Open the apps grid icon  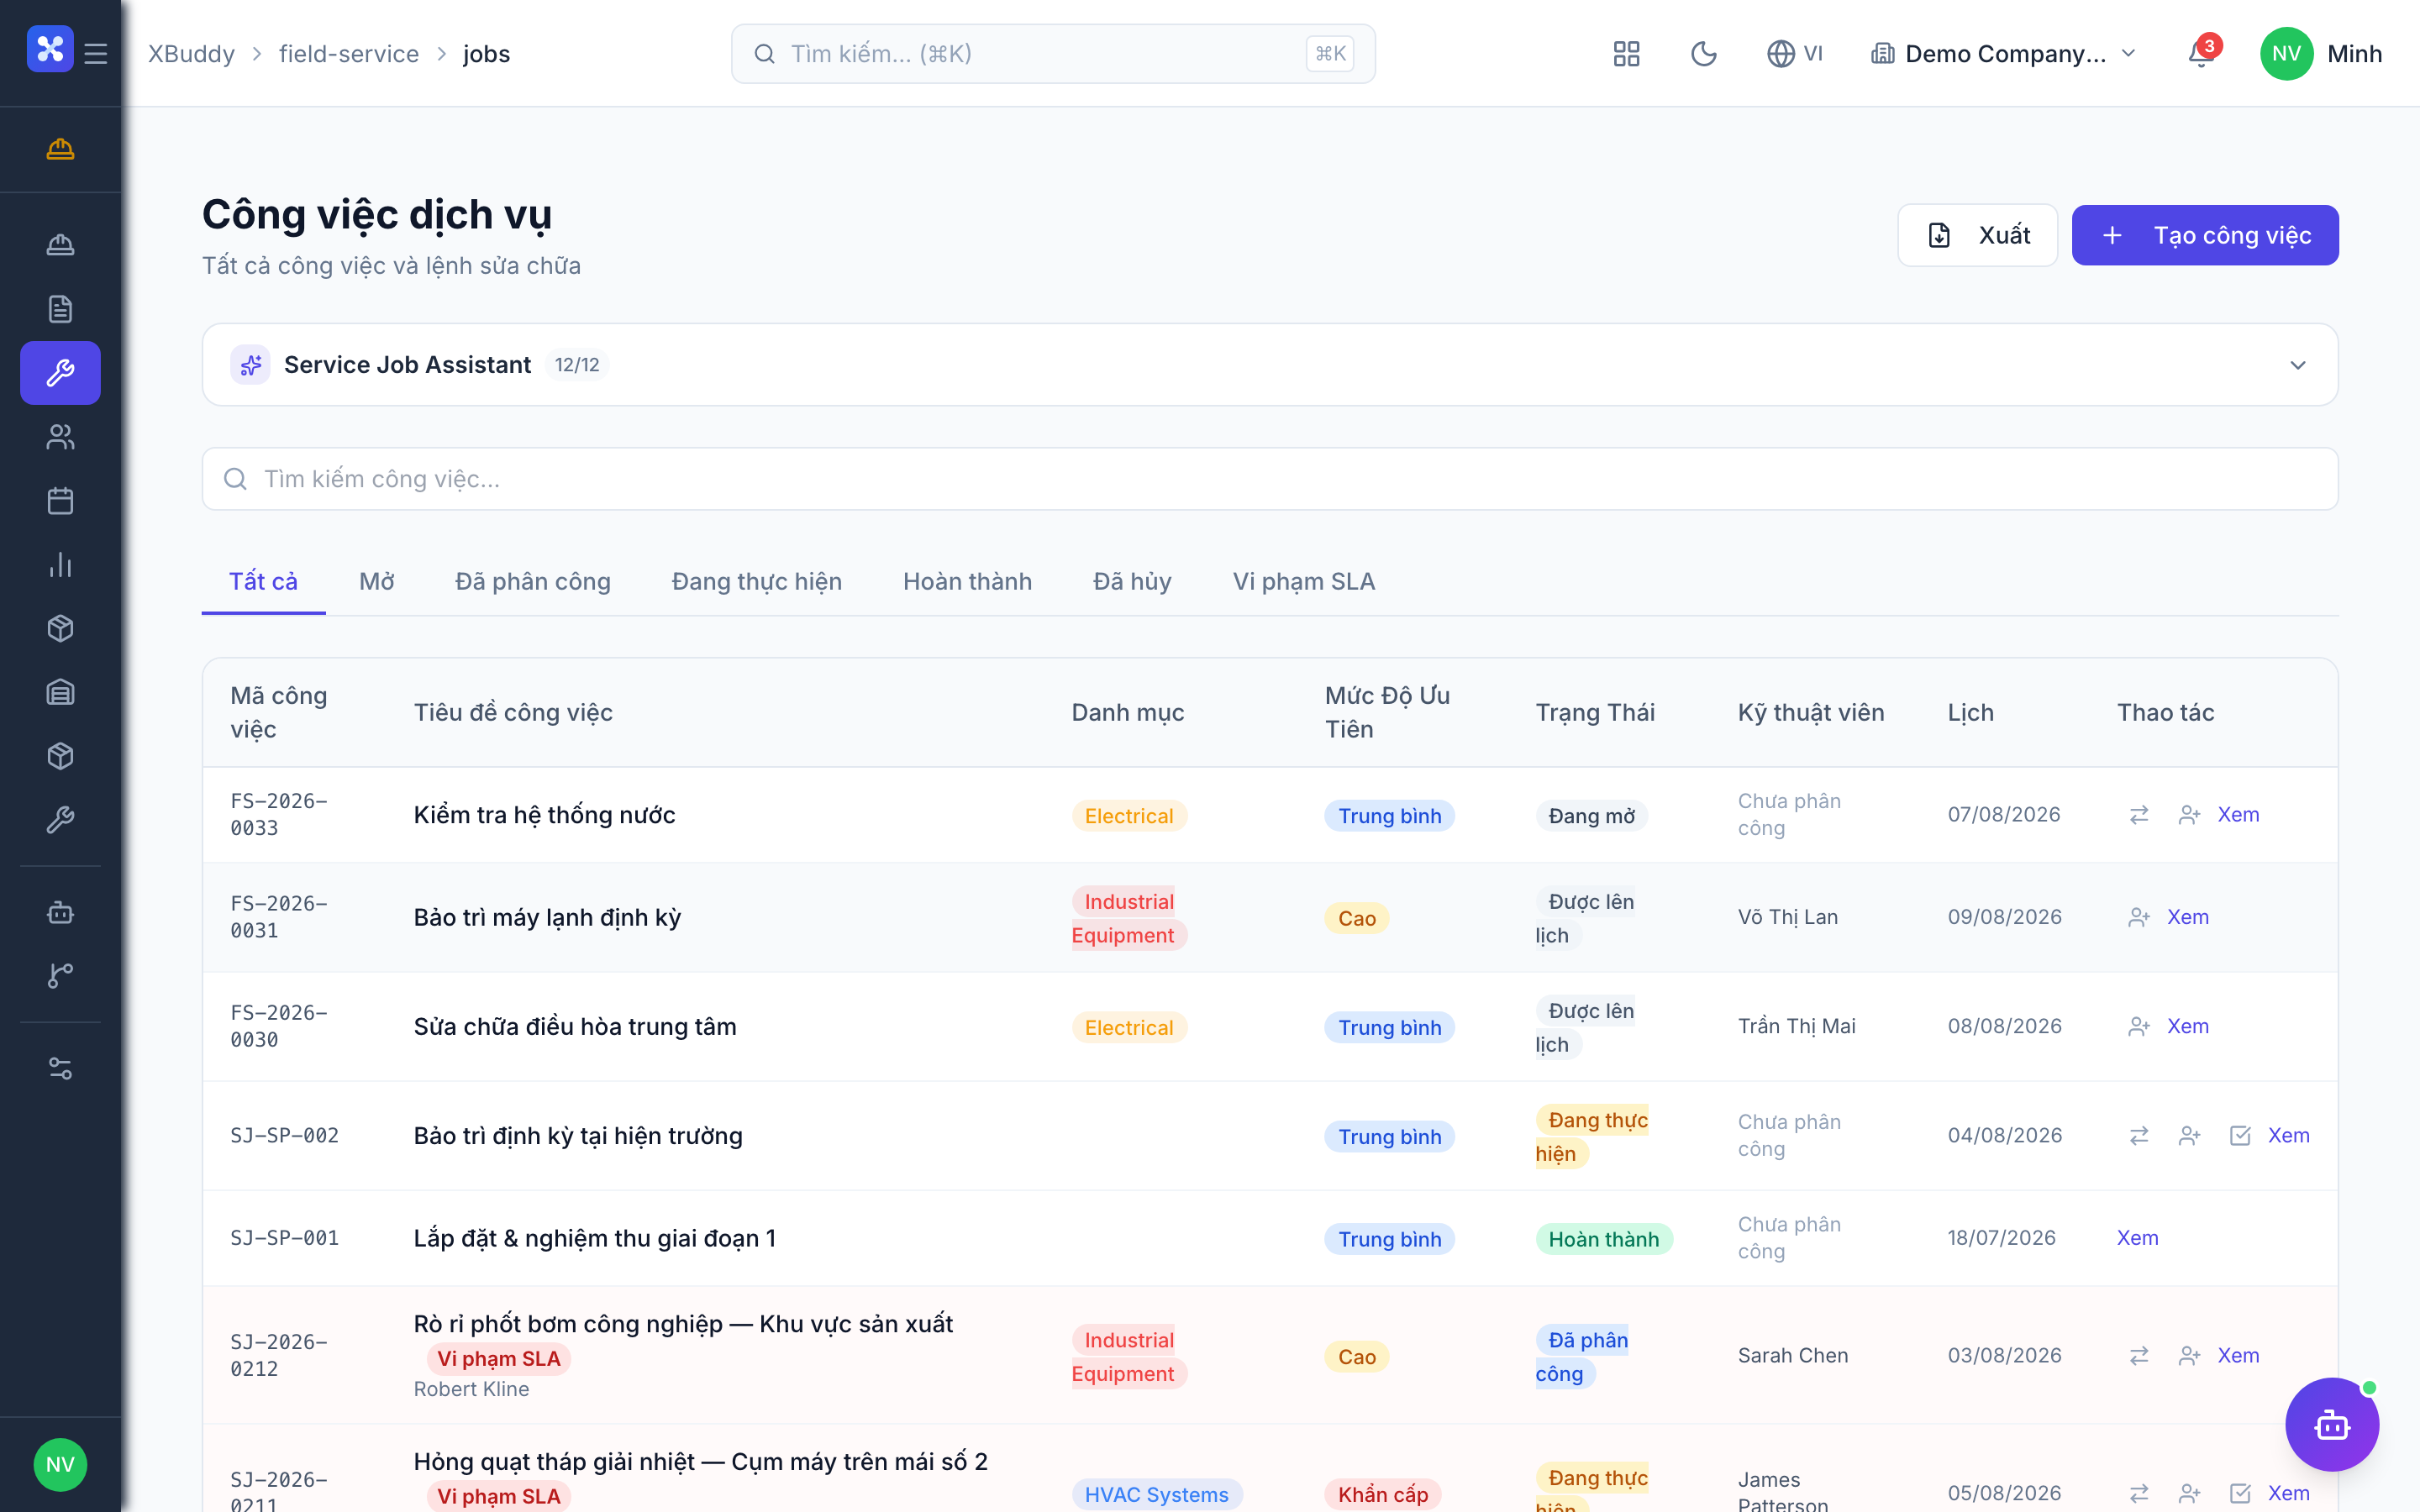(1627, 54)
